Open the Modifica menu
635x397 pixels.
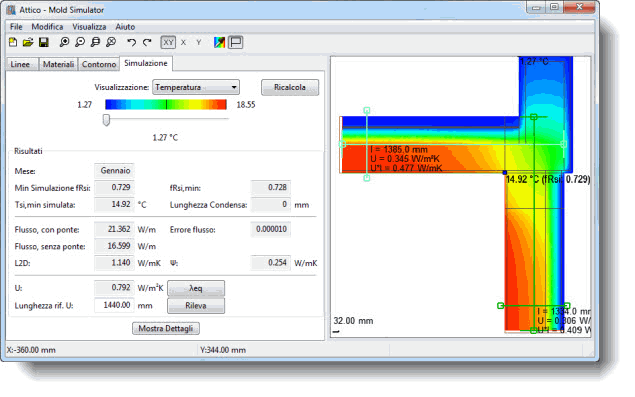[47, 27]
